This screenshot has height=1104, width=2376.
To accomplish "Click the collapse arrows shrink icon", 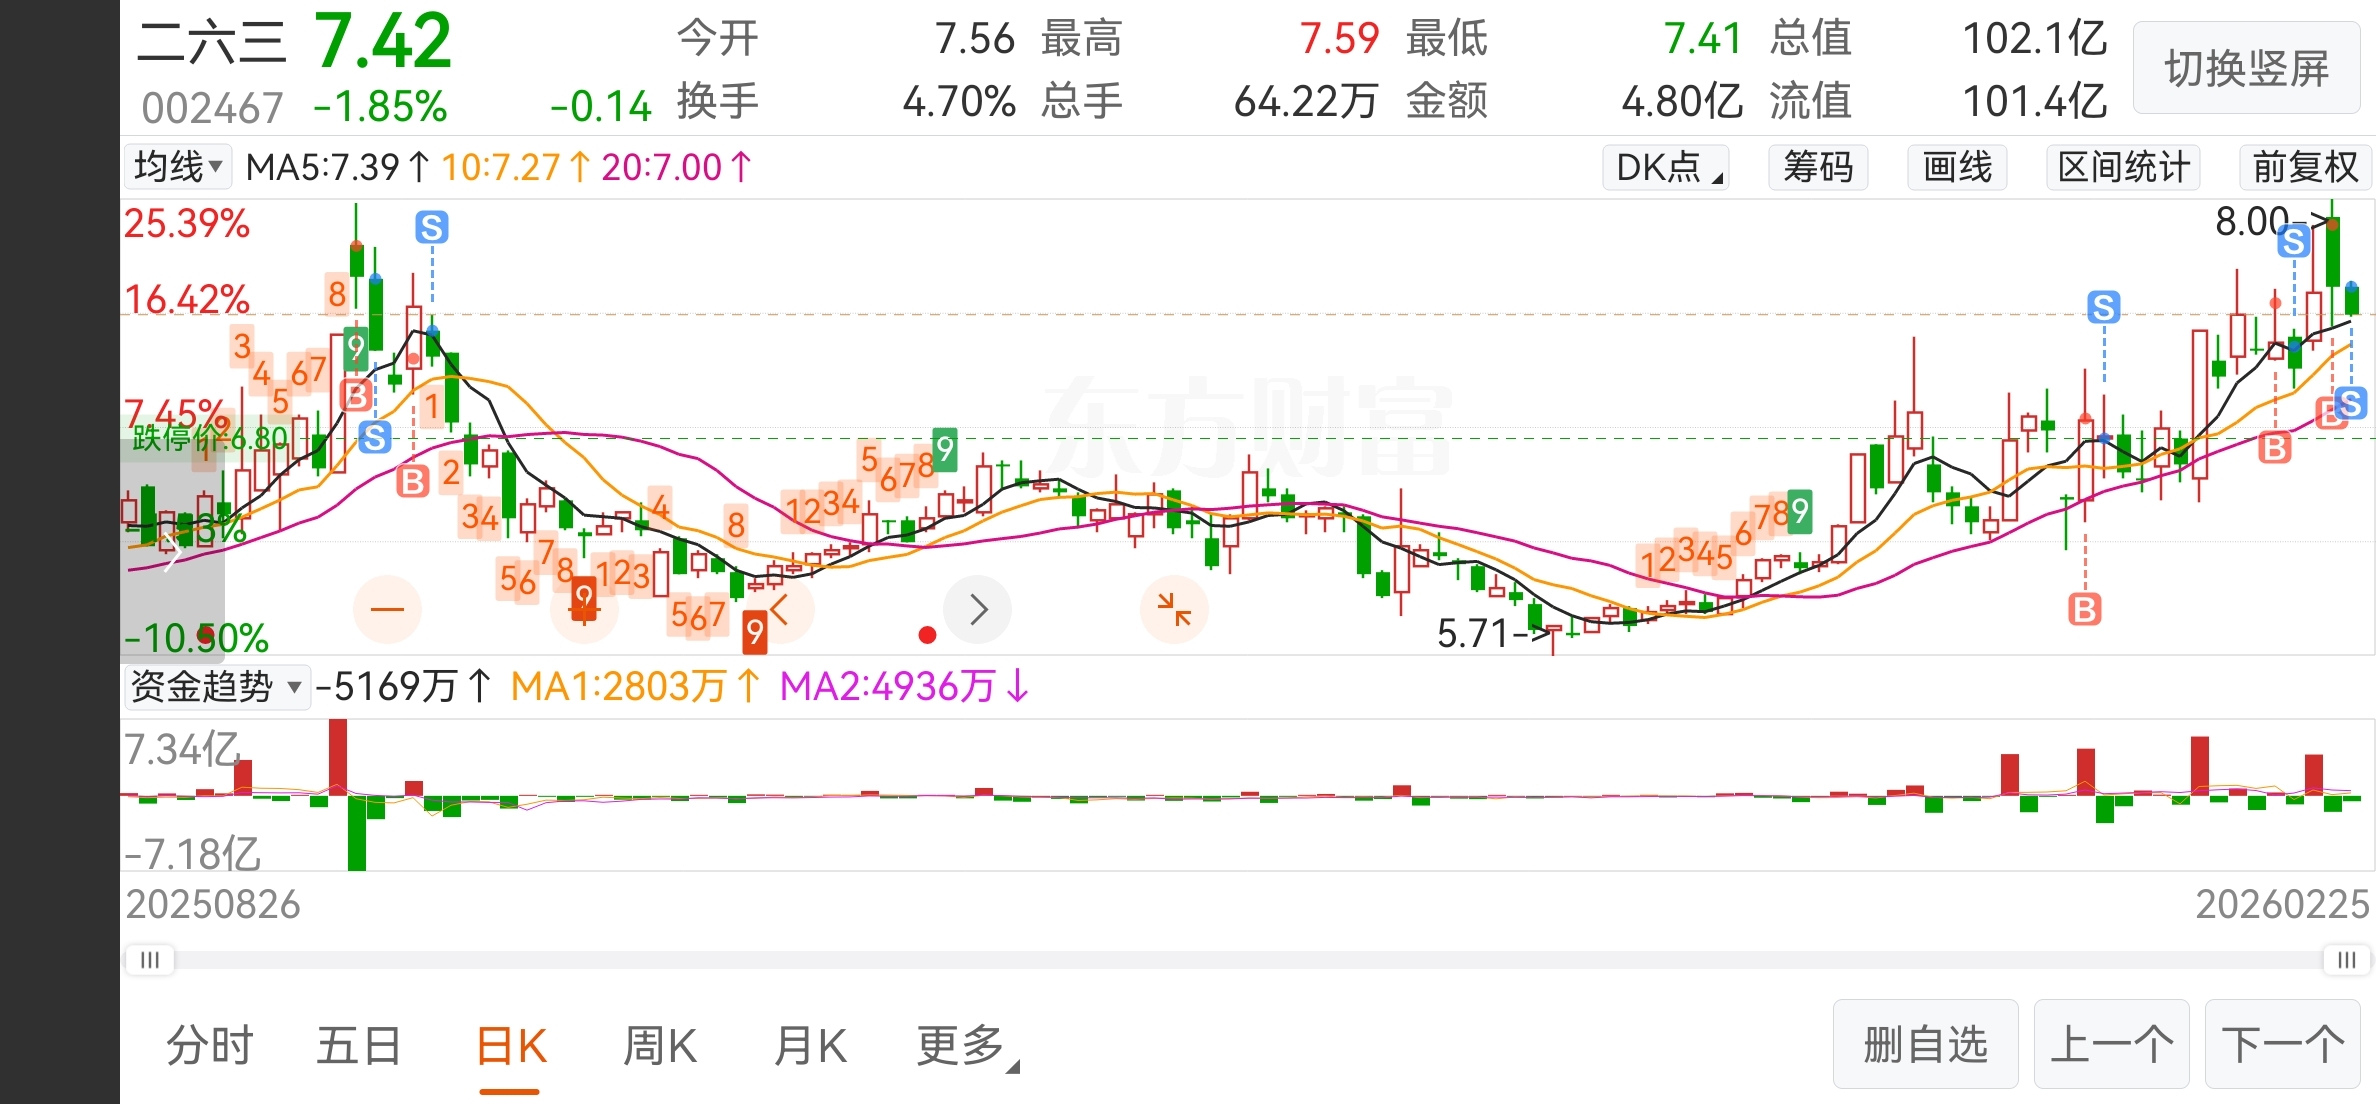I will tap(1174, 609).
